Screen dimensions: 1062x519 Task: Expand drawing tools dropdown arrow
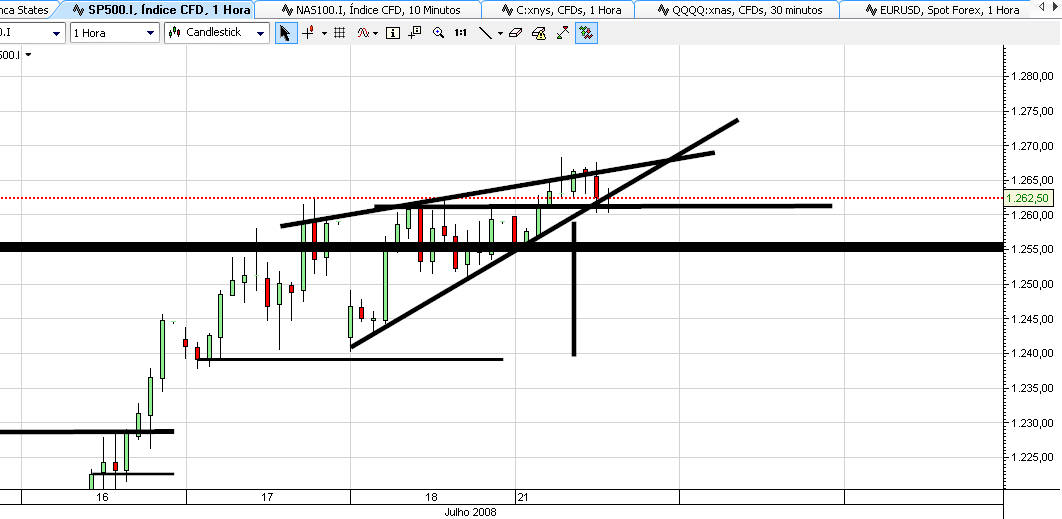[x=501, y=33]
